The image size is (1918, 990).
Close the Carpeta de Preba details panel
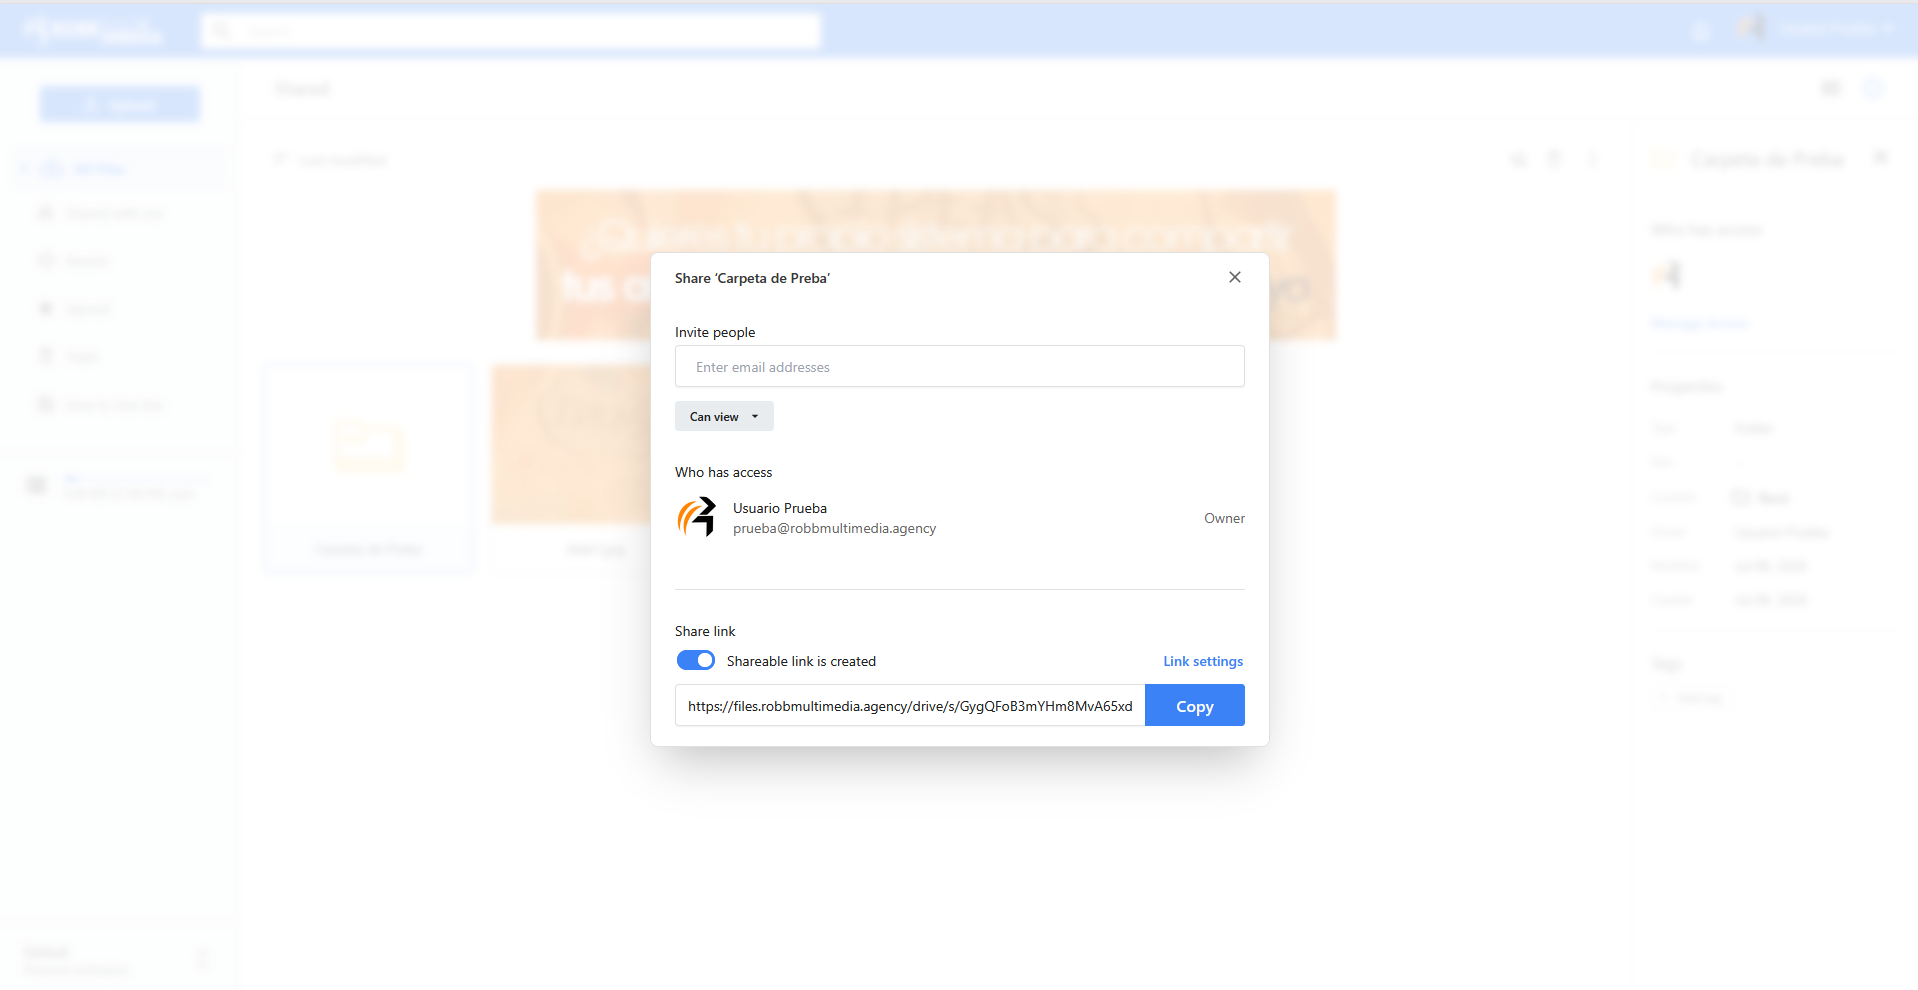(1881, 158)
